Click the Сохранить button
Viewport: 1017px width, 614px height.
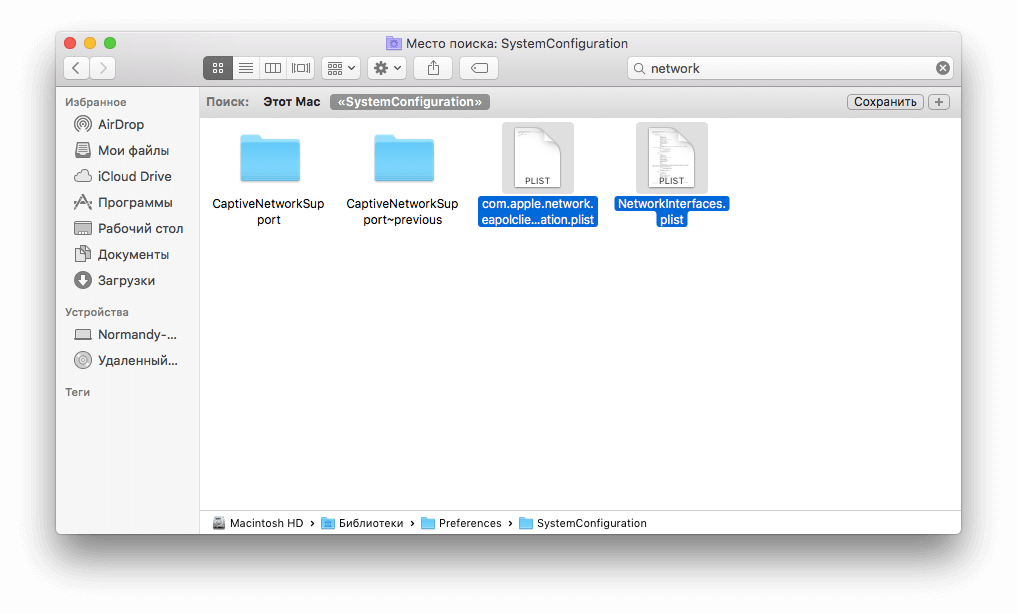885,102
